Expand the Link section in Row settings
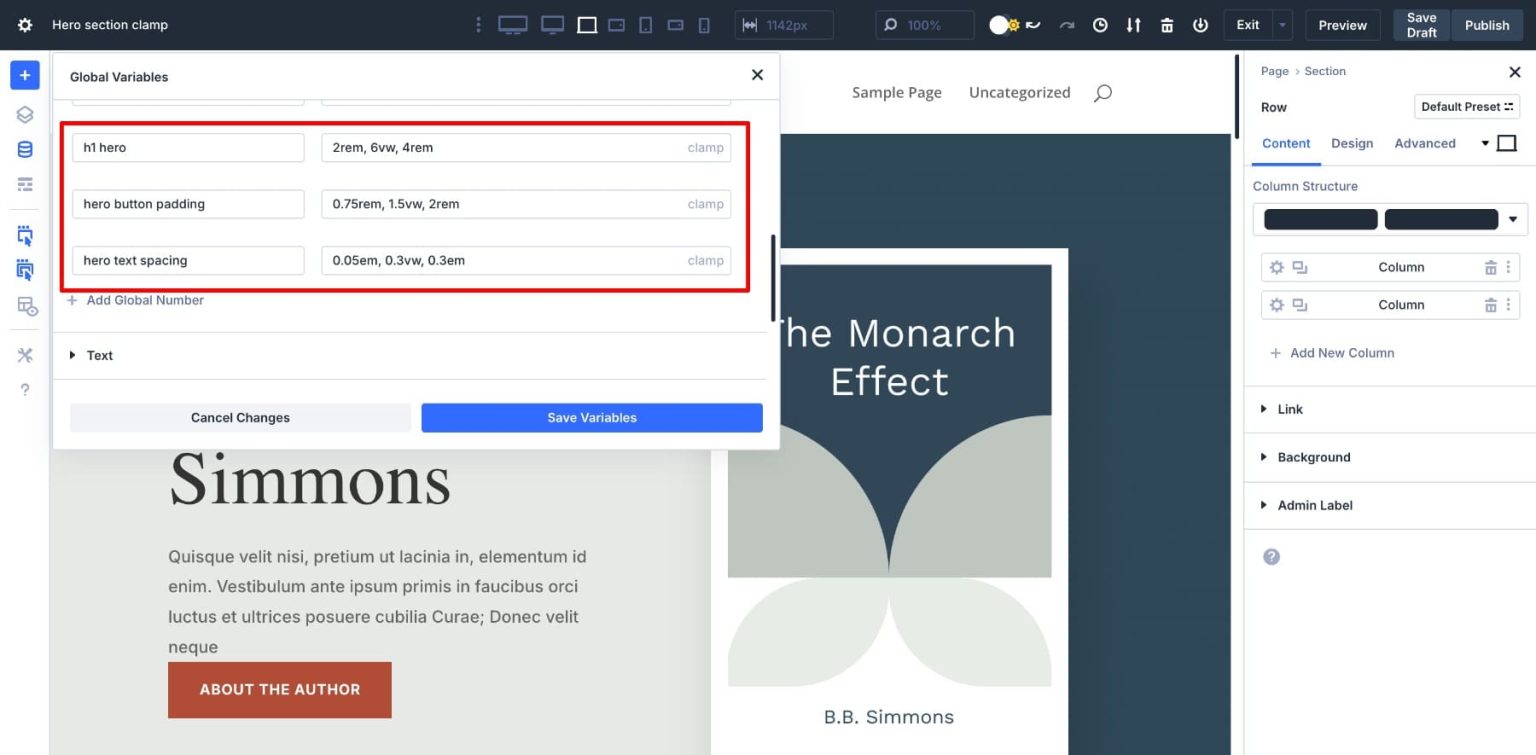 [x=1290, y=409]
